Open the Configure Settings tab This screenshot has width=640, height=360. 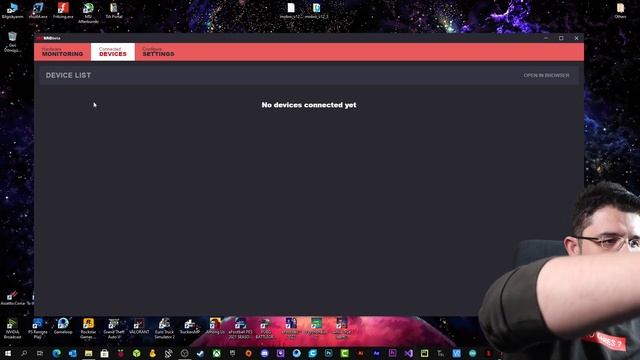click(158, 52)
